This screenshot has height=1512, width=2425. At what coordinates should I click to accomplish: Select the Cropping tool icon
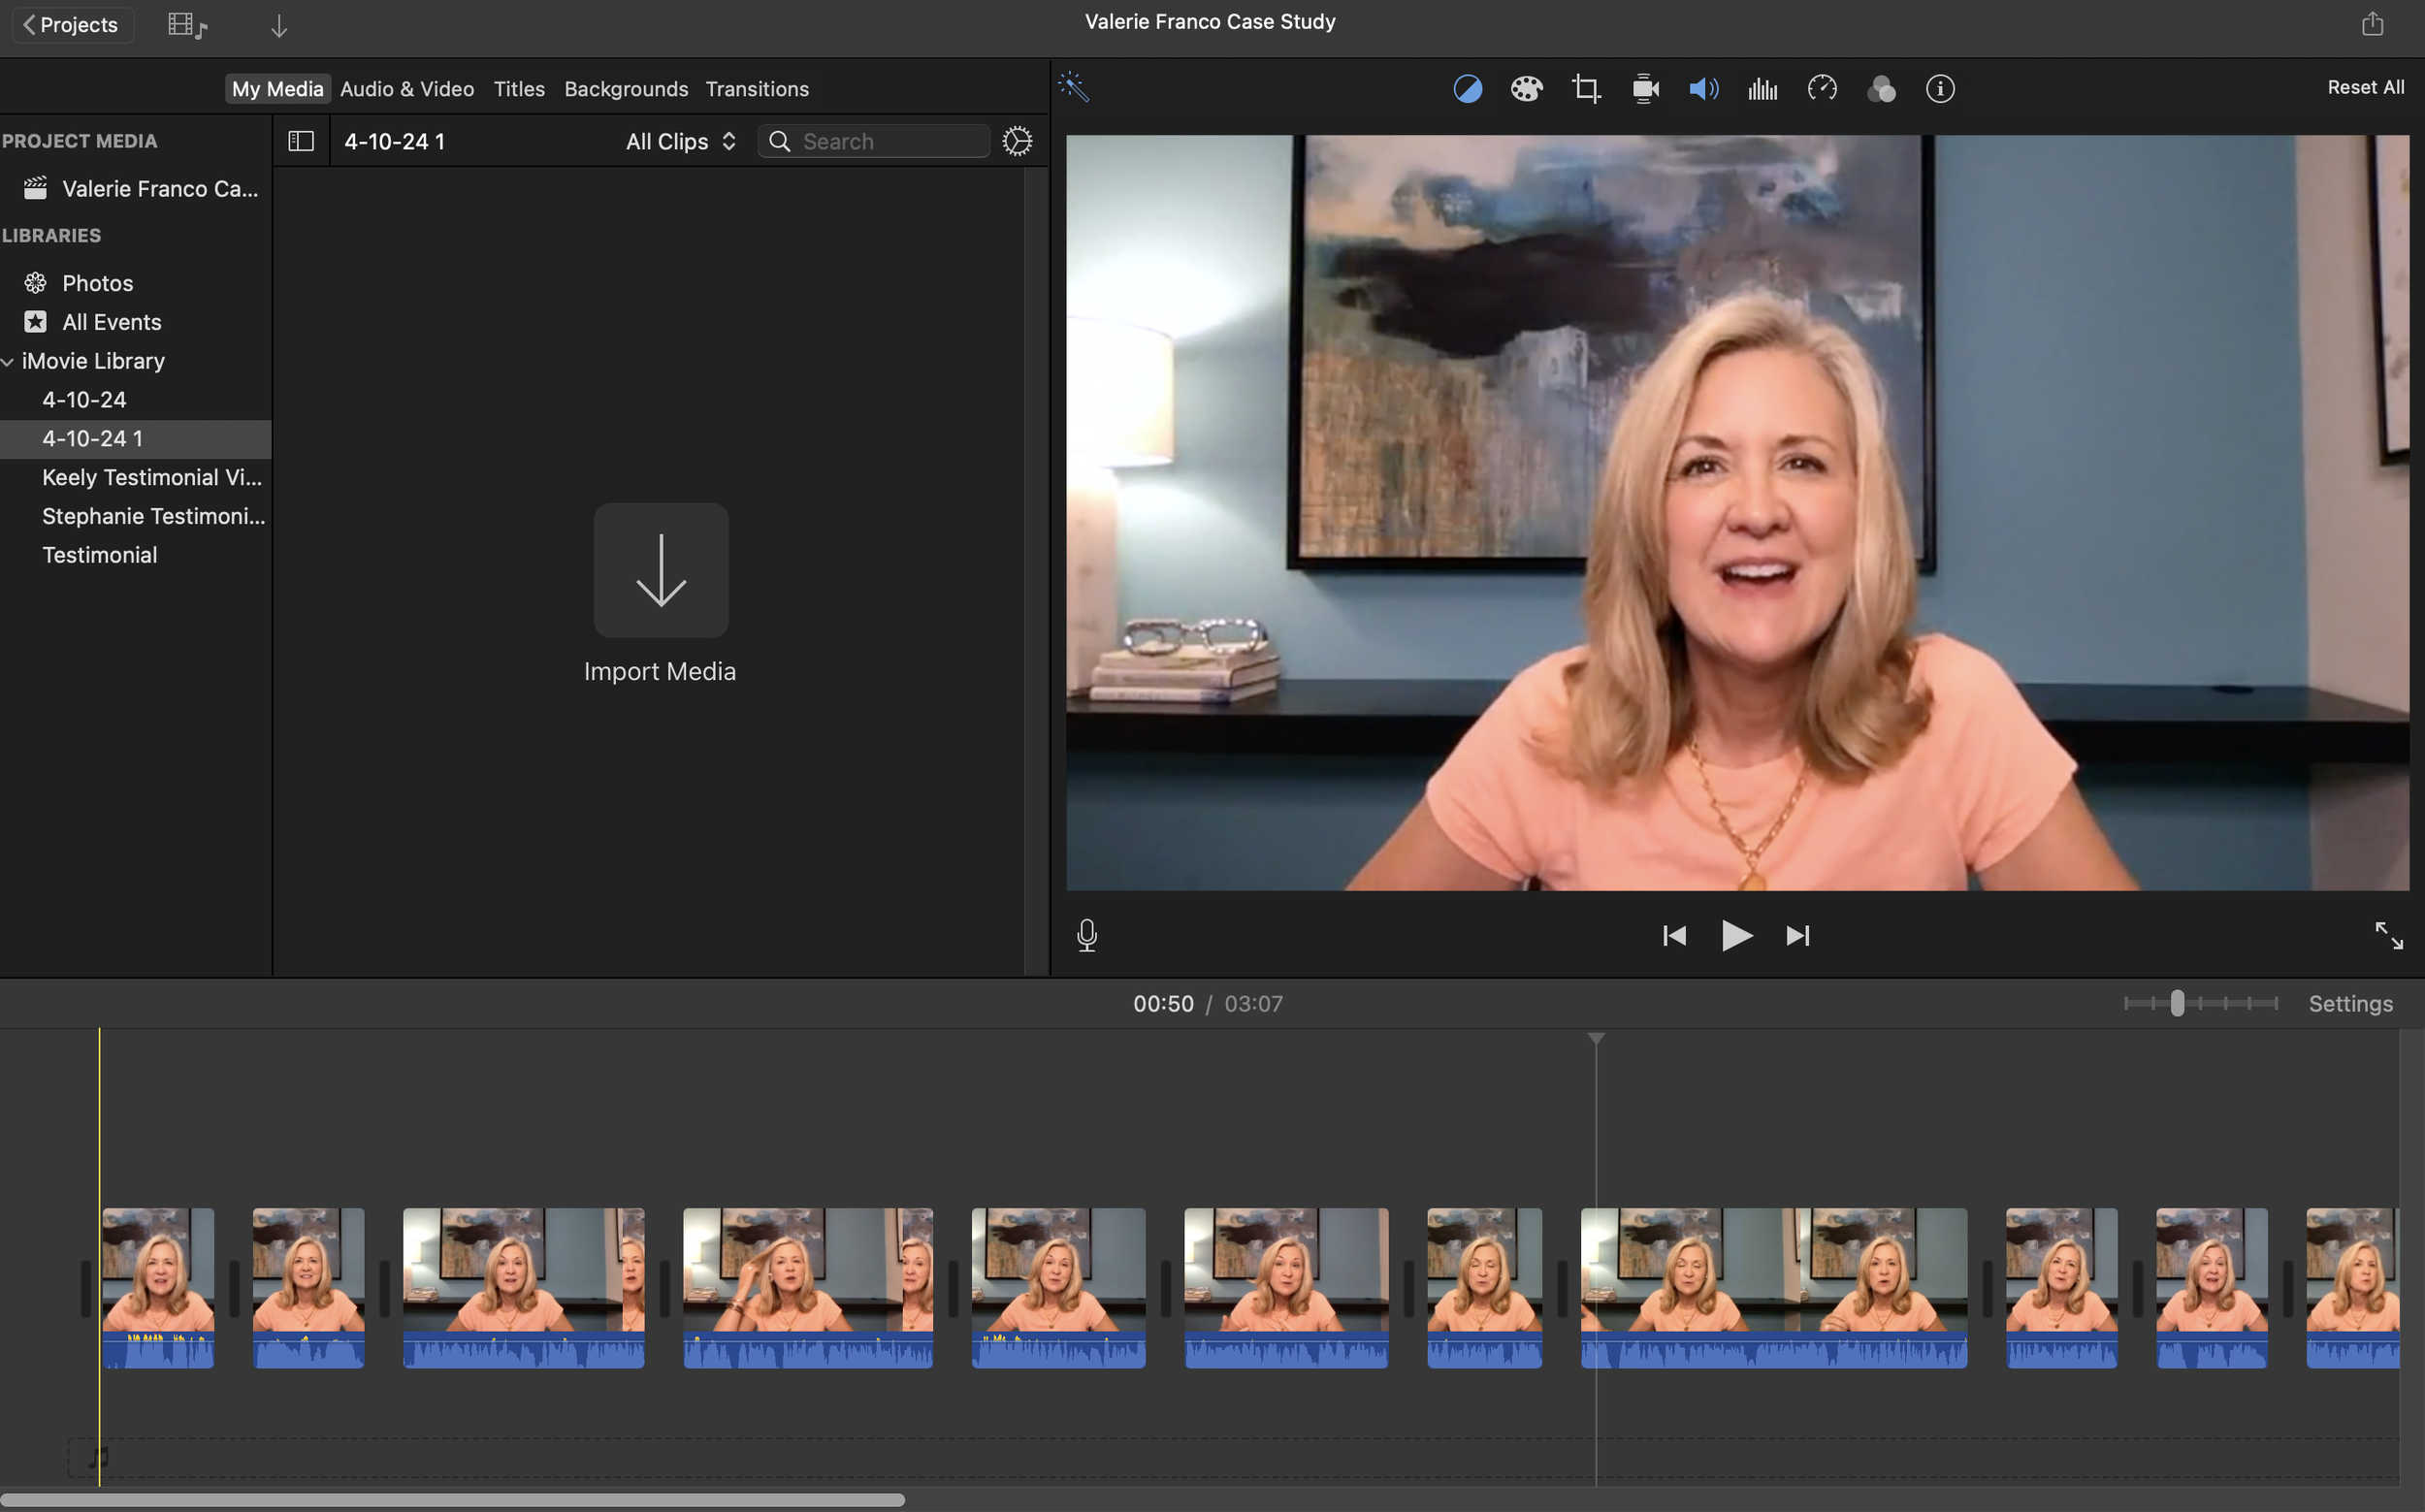click(1585, 89)
